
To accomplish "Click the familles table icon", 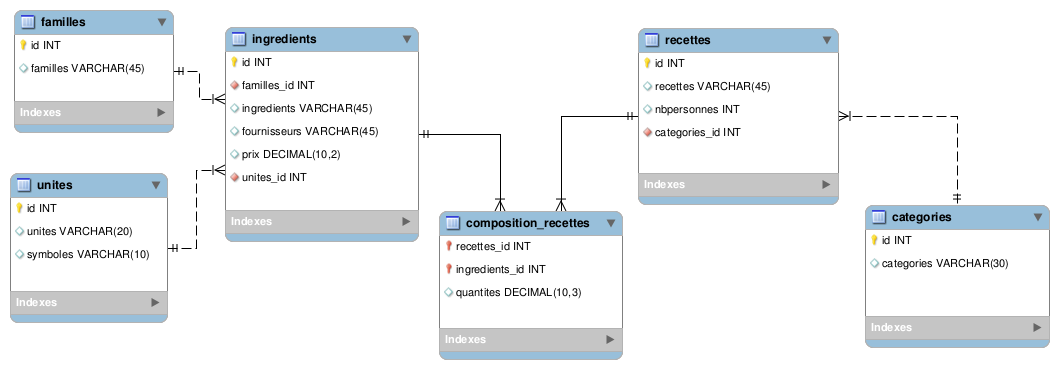I will [x=28, y=22].
